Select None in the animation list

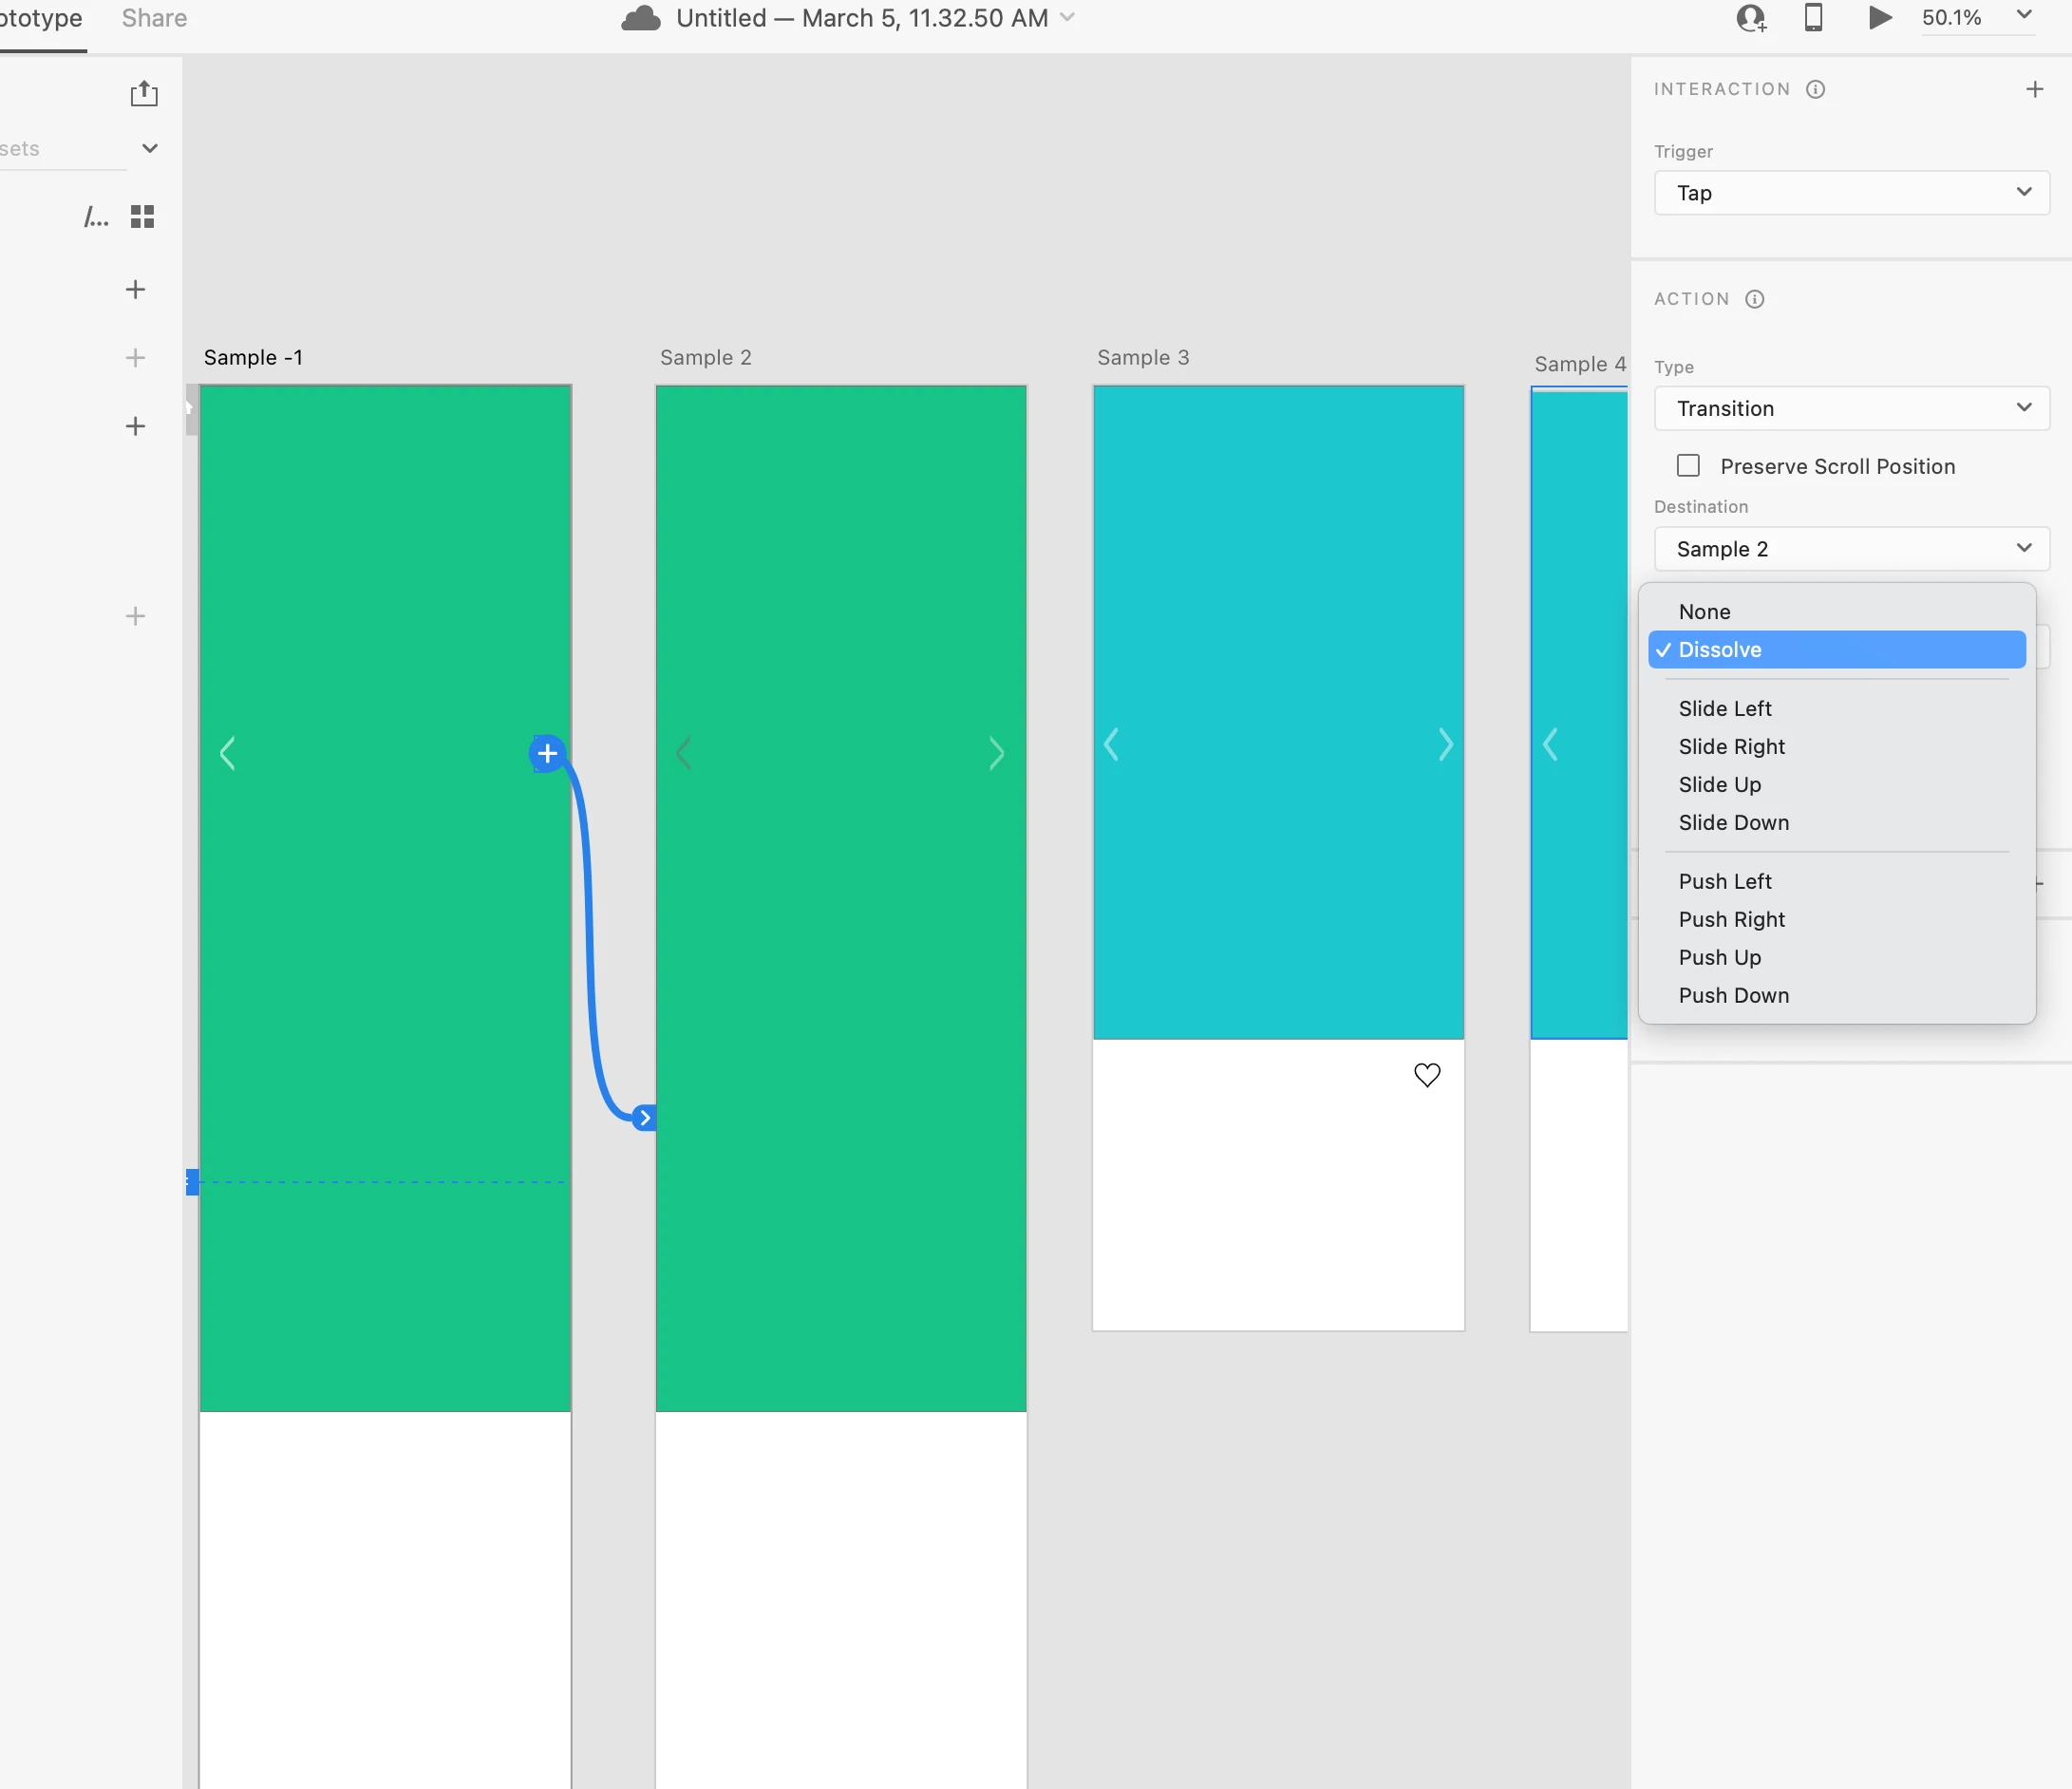(x=1704, y=612)
